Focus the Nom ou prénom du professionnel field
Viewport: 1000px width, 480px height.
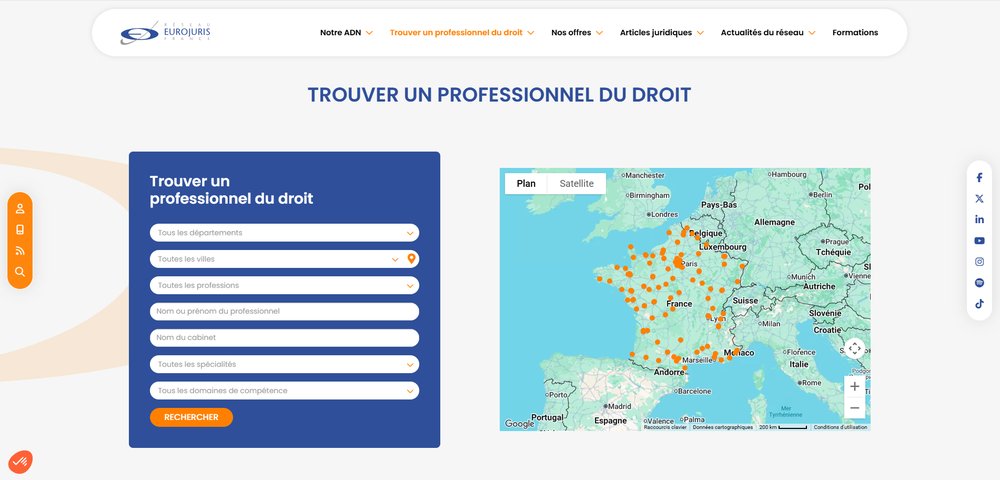pos(284,312)
